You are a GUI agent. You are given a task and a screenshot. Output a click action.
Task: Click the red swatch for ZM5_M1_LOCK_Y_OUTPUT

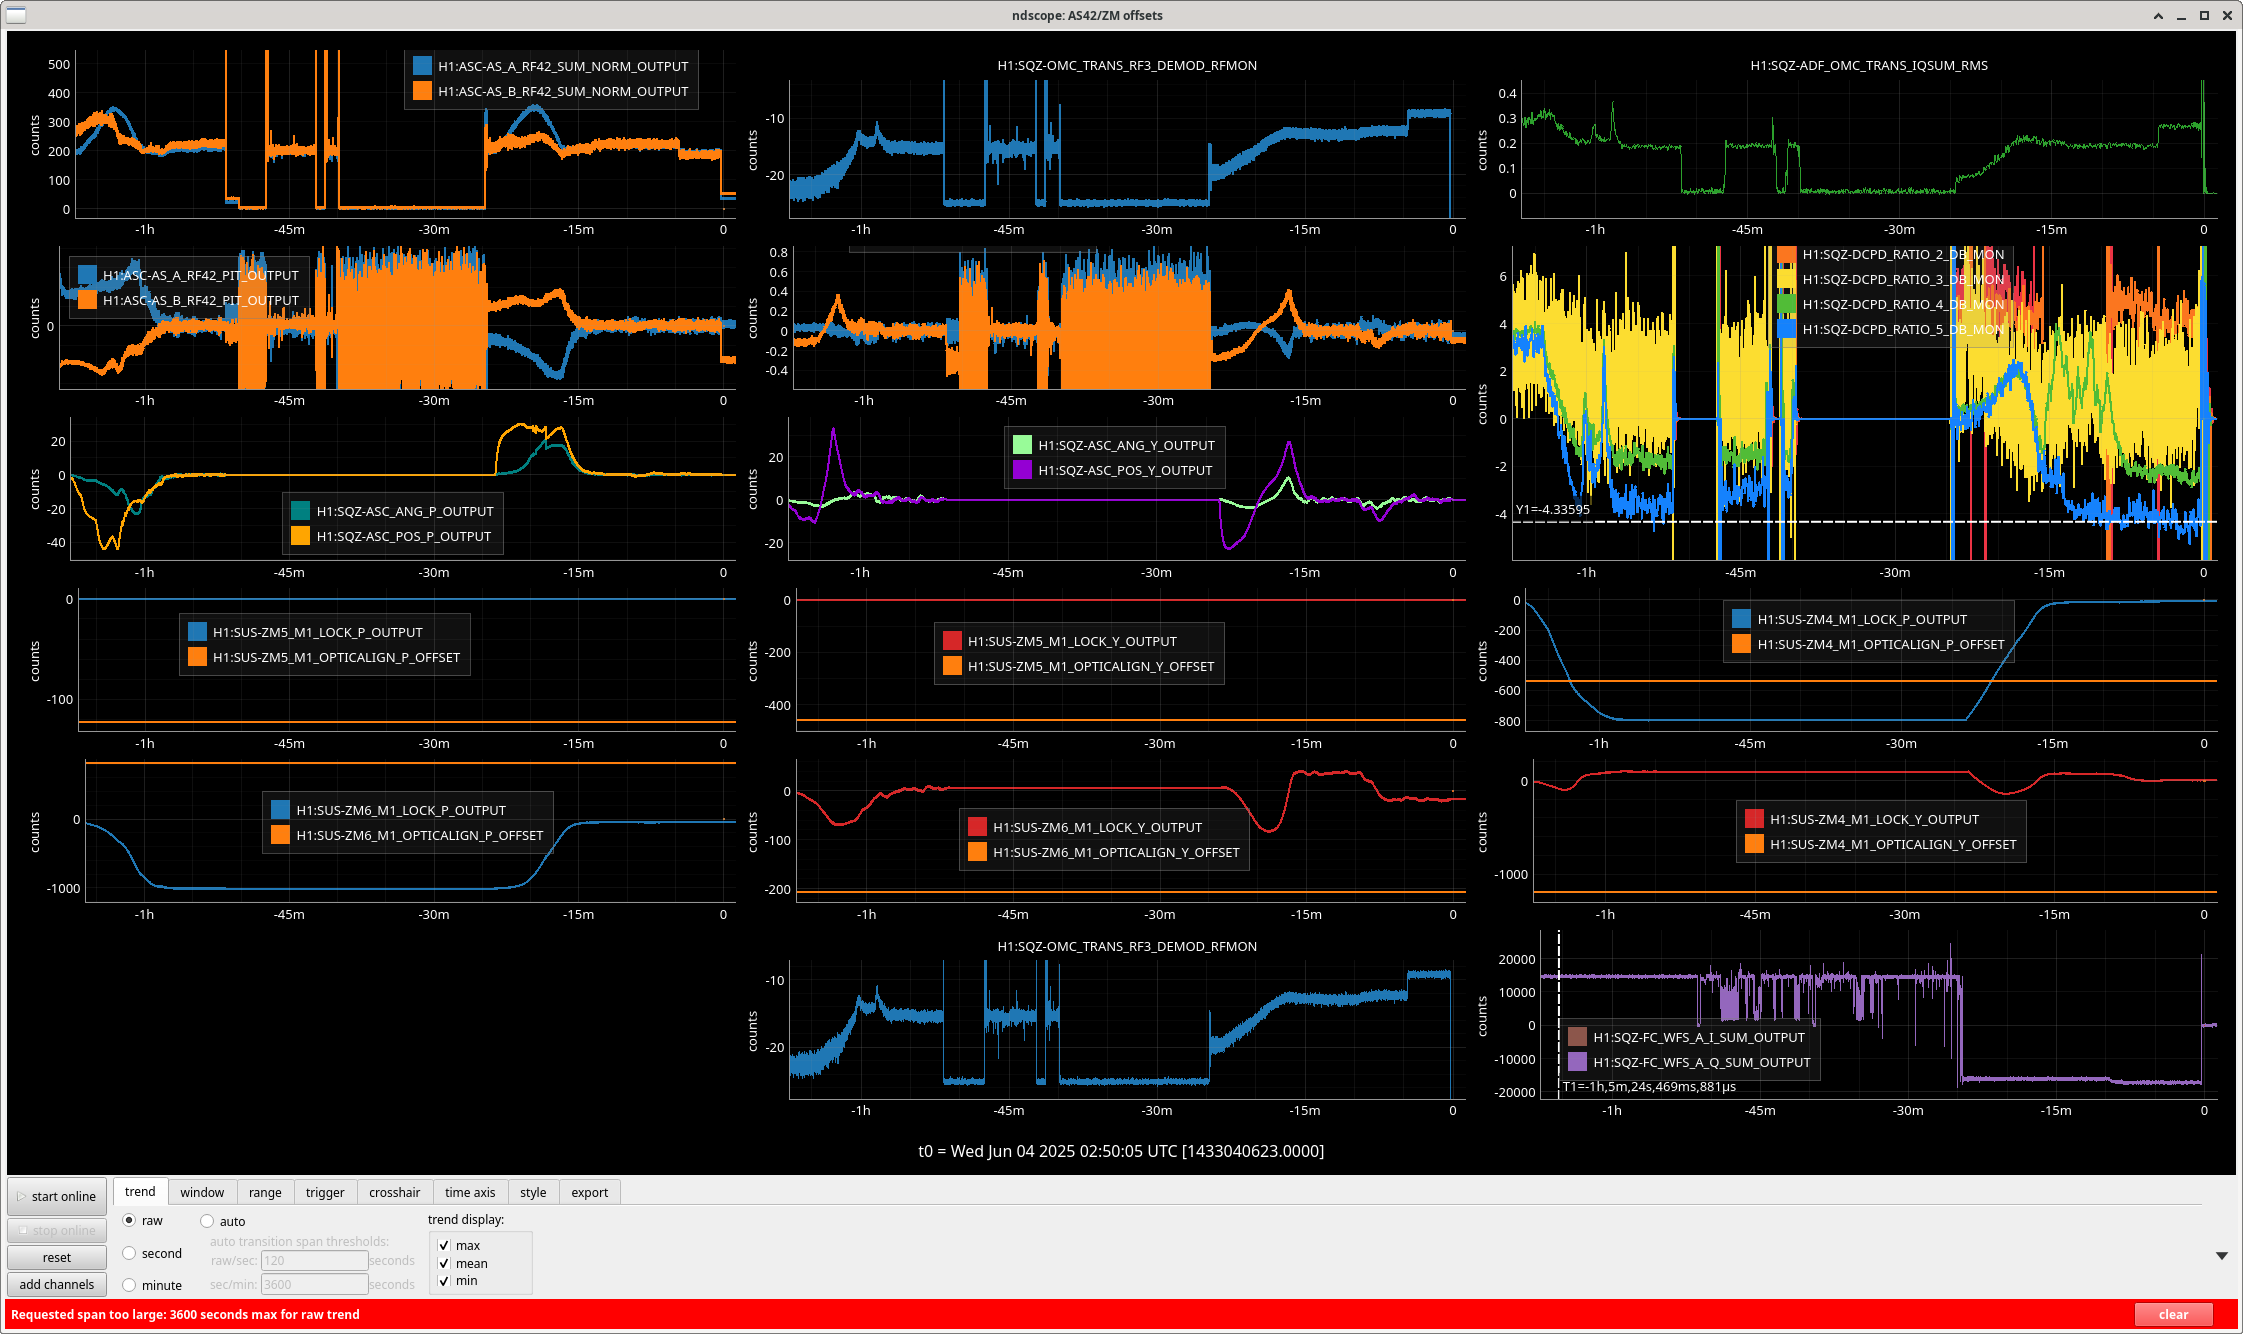pos(952,641)
